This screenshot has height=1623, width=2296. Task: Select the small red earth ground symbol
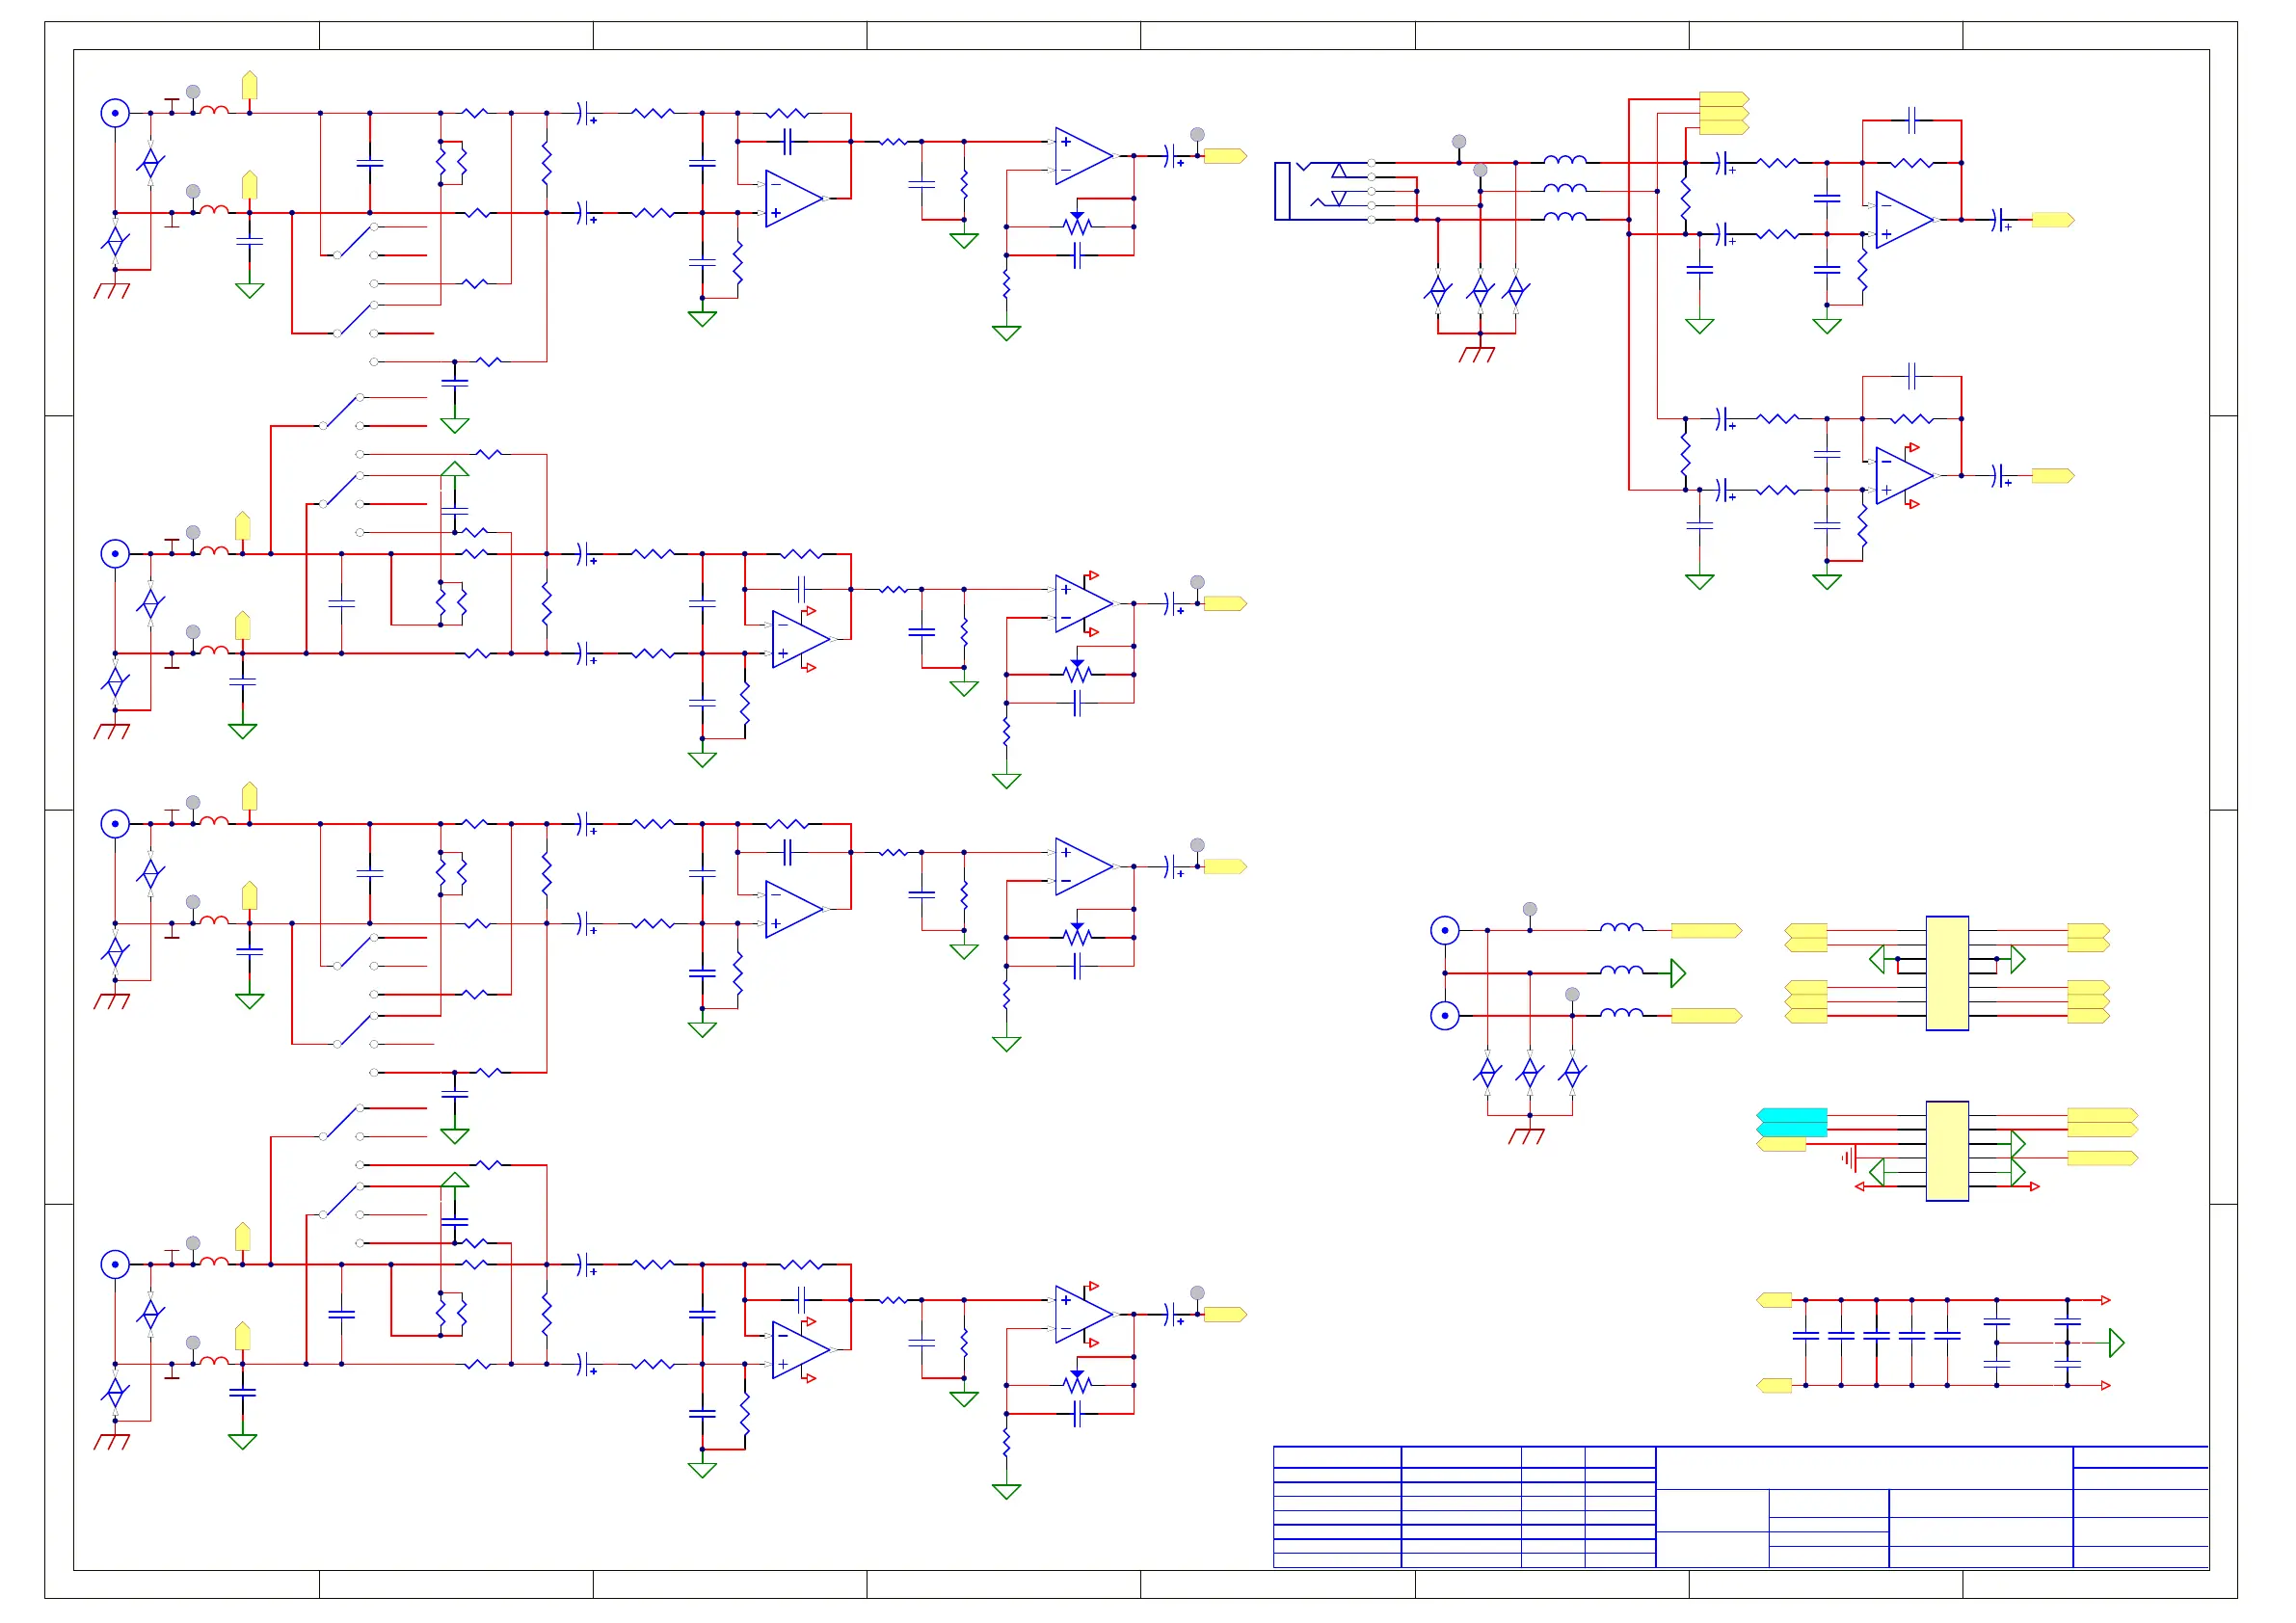click(x=1849, y=1158)
